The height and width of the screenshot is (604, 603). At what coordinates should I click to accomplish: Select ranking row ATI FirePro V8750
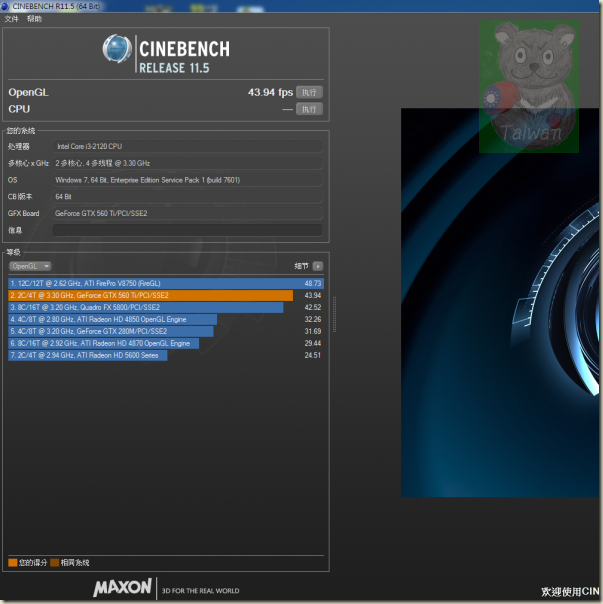166,284
